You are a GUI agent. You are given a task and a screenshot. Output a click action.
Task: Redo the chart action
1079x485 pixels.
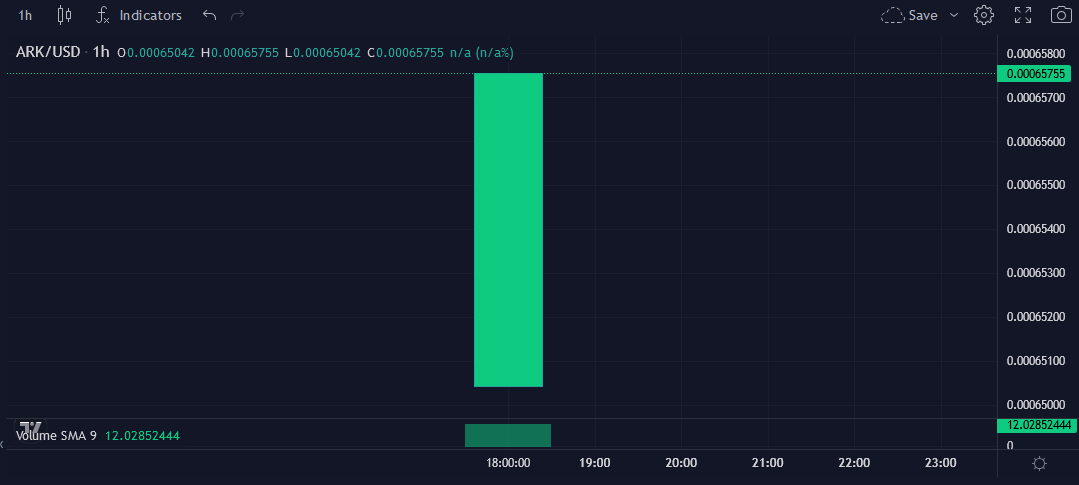(237, 15)
